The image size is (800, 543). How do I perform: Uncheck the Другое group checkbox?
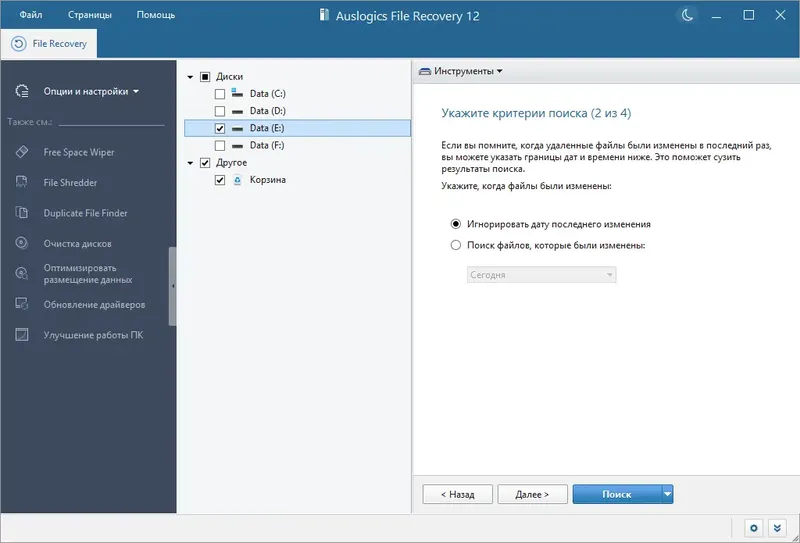(205, 163)
